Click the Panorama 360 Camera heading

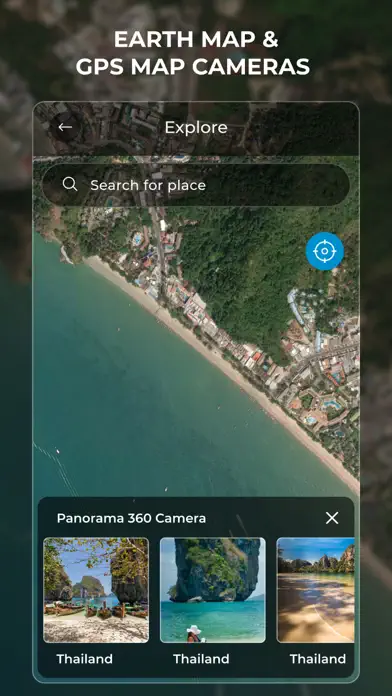[x=131, y=518]
